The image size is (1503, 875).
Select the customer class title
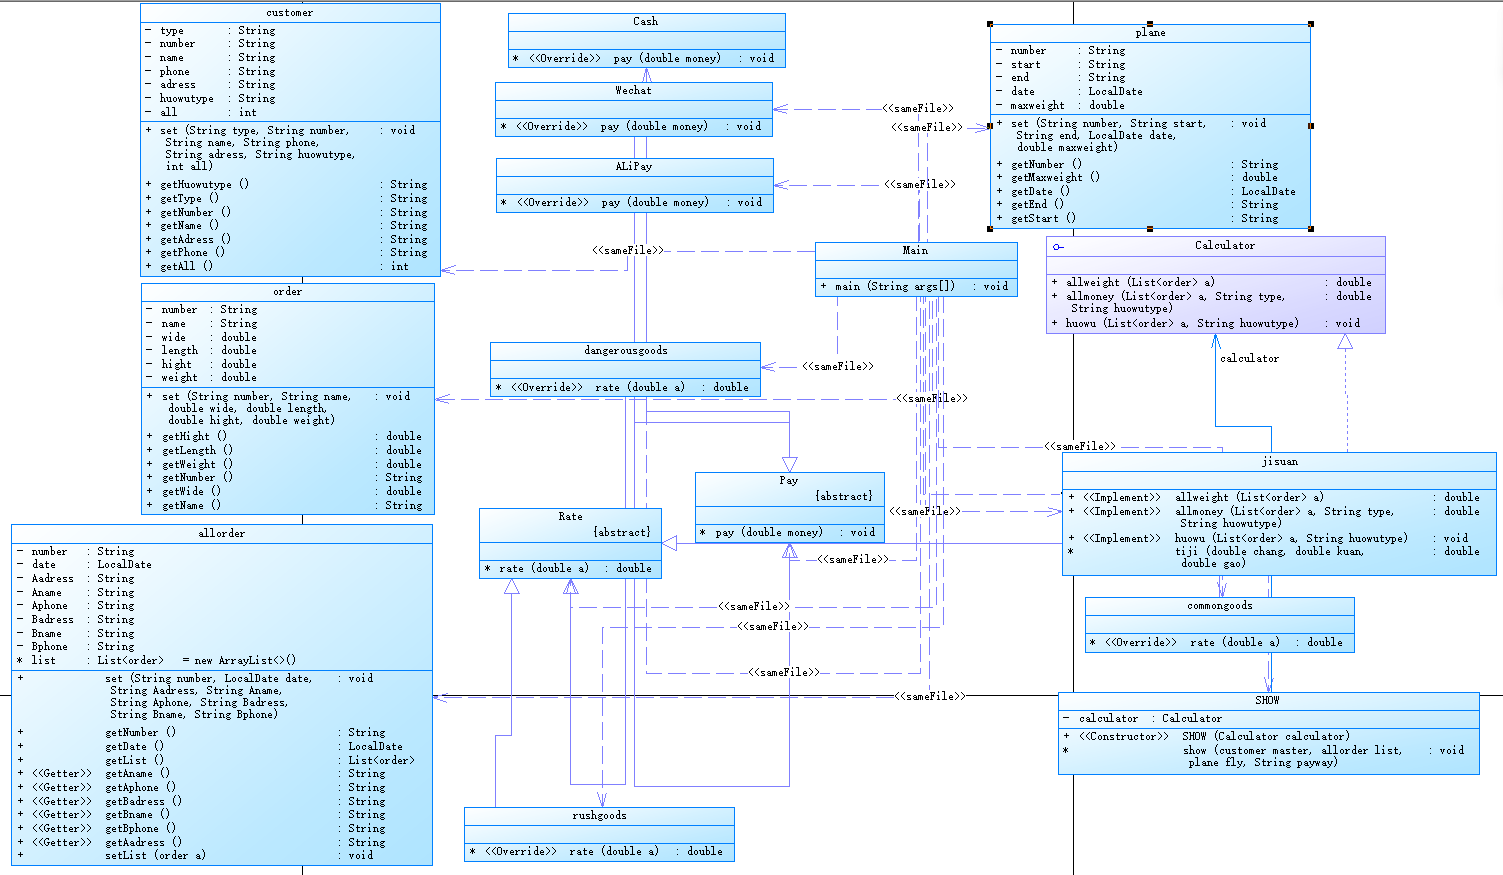point(290,13)
